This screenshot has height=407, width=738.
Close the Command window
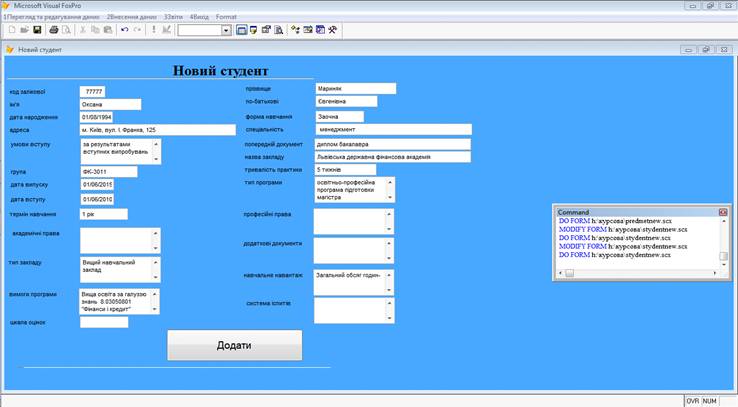(723, 212)
